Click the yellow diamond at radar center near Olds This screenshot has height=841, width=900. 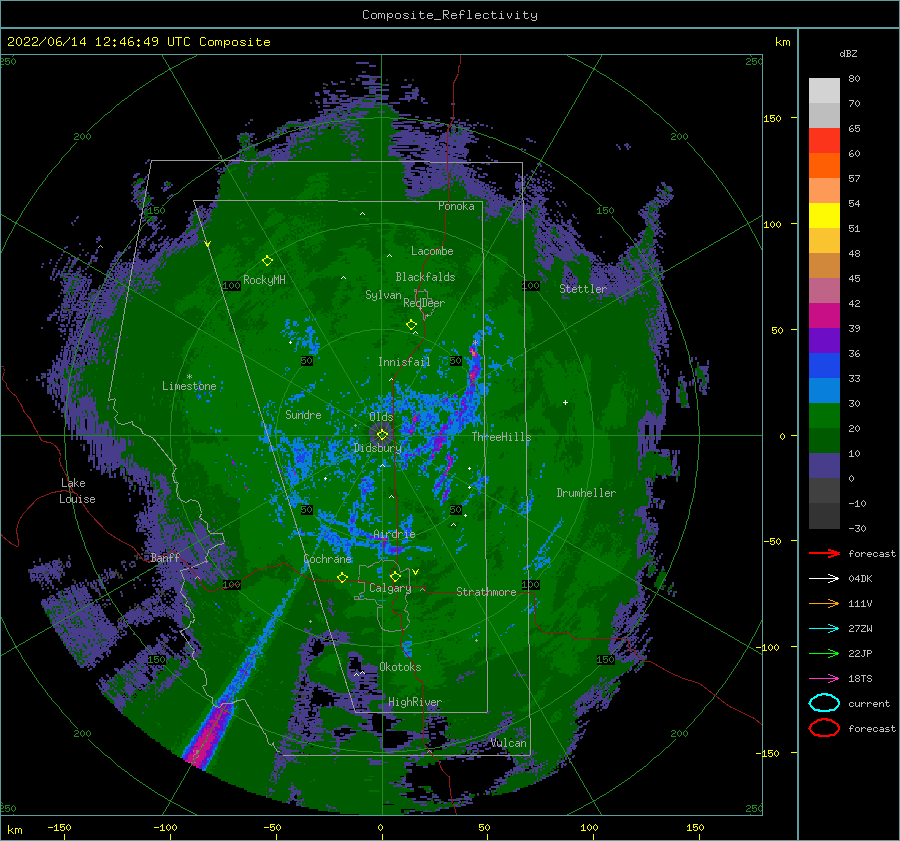(x=382, y=435)
